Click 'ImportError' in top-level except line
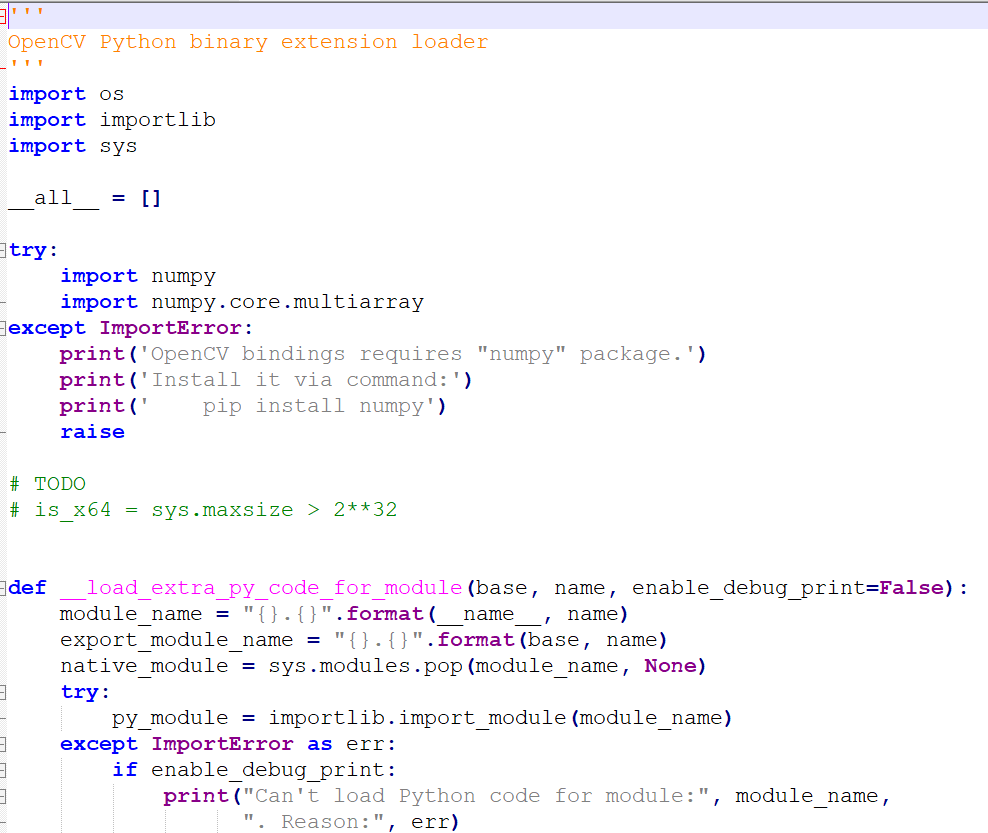The height and width of the screenshot is (833, 988). 170,328
